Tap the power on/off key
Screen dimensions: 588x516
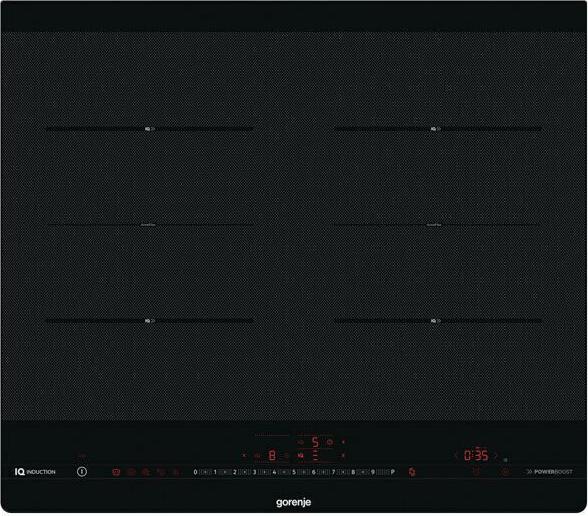(82, 471)
